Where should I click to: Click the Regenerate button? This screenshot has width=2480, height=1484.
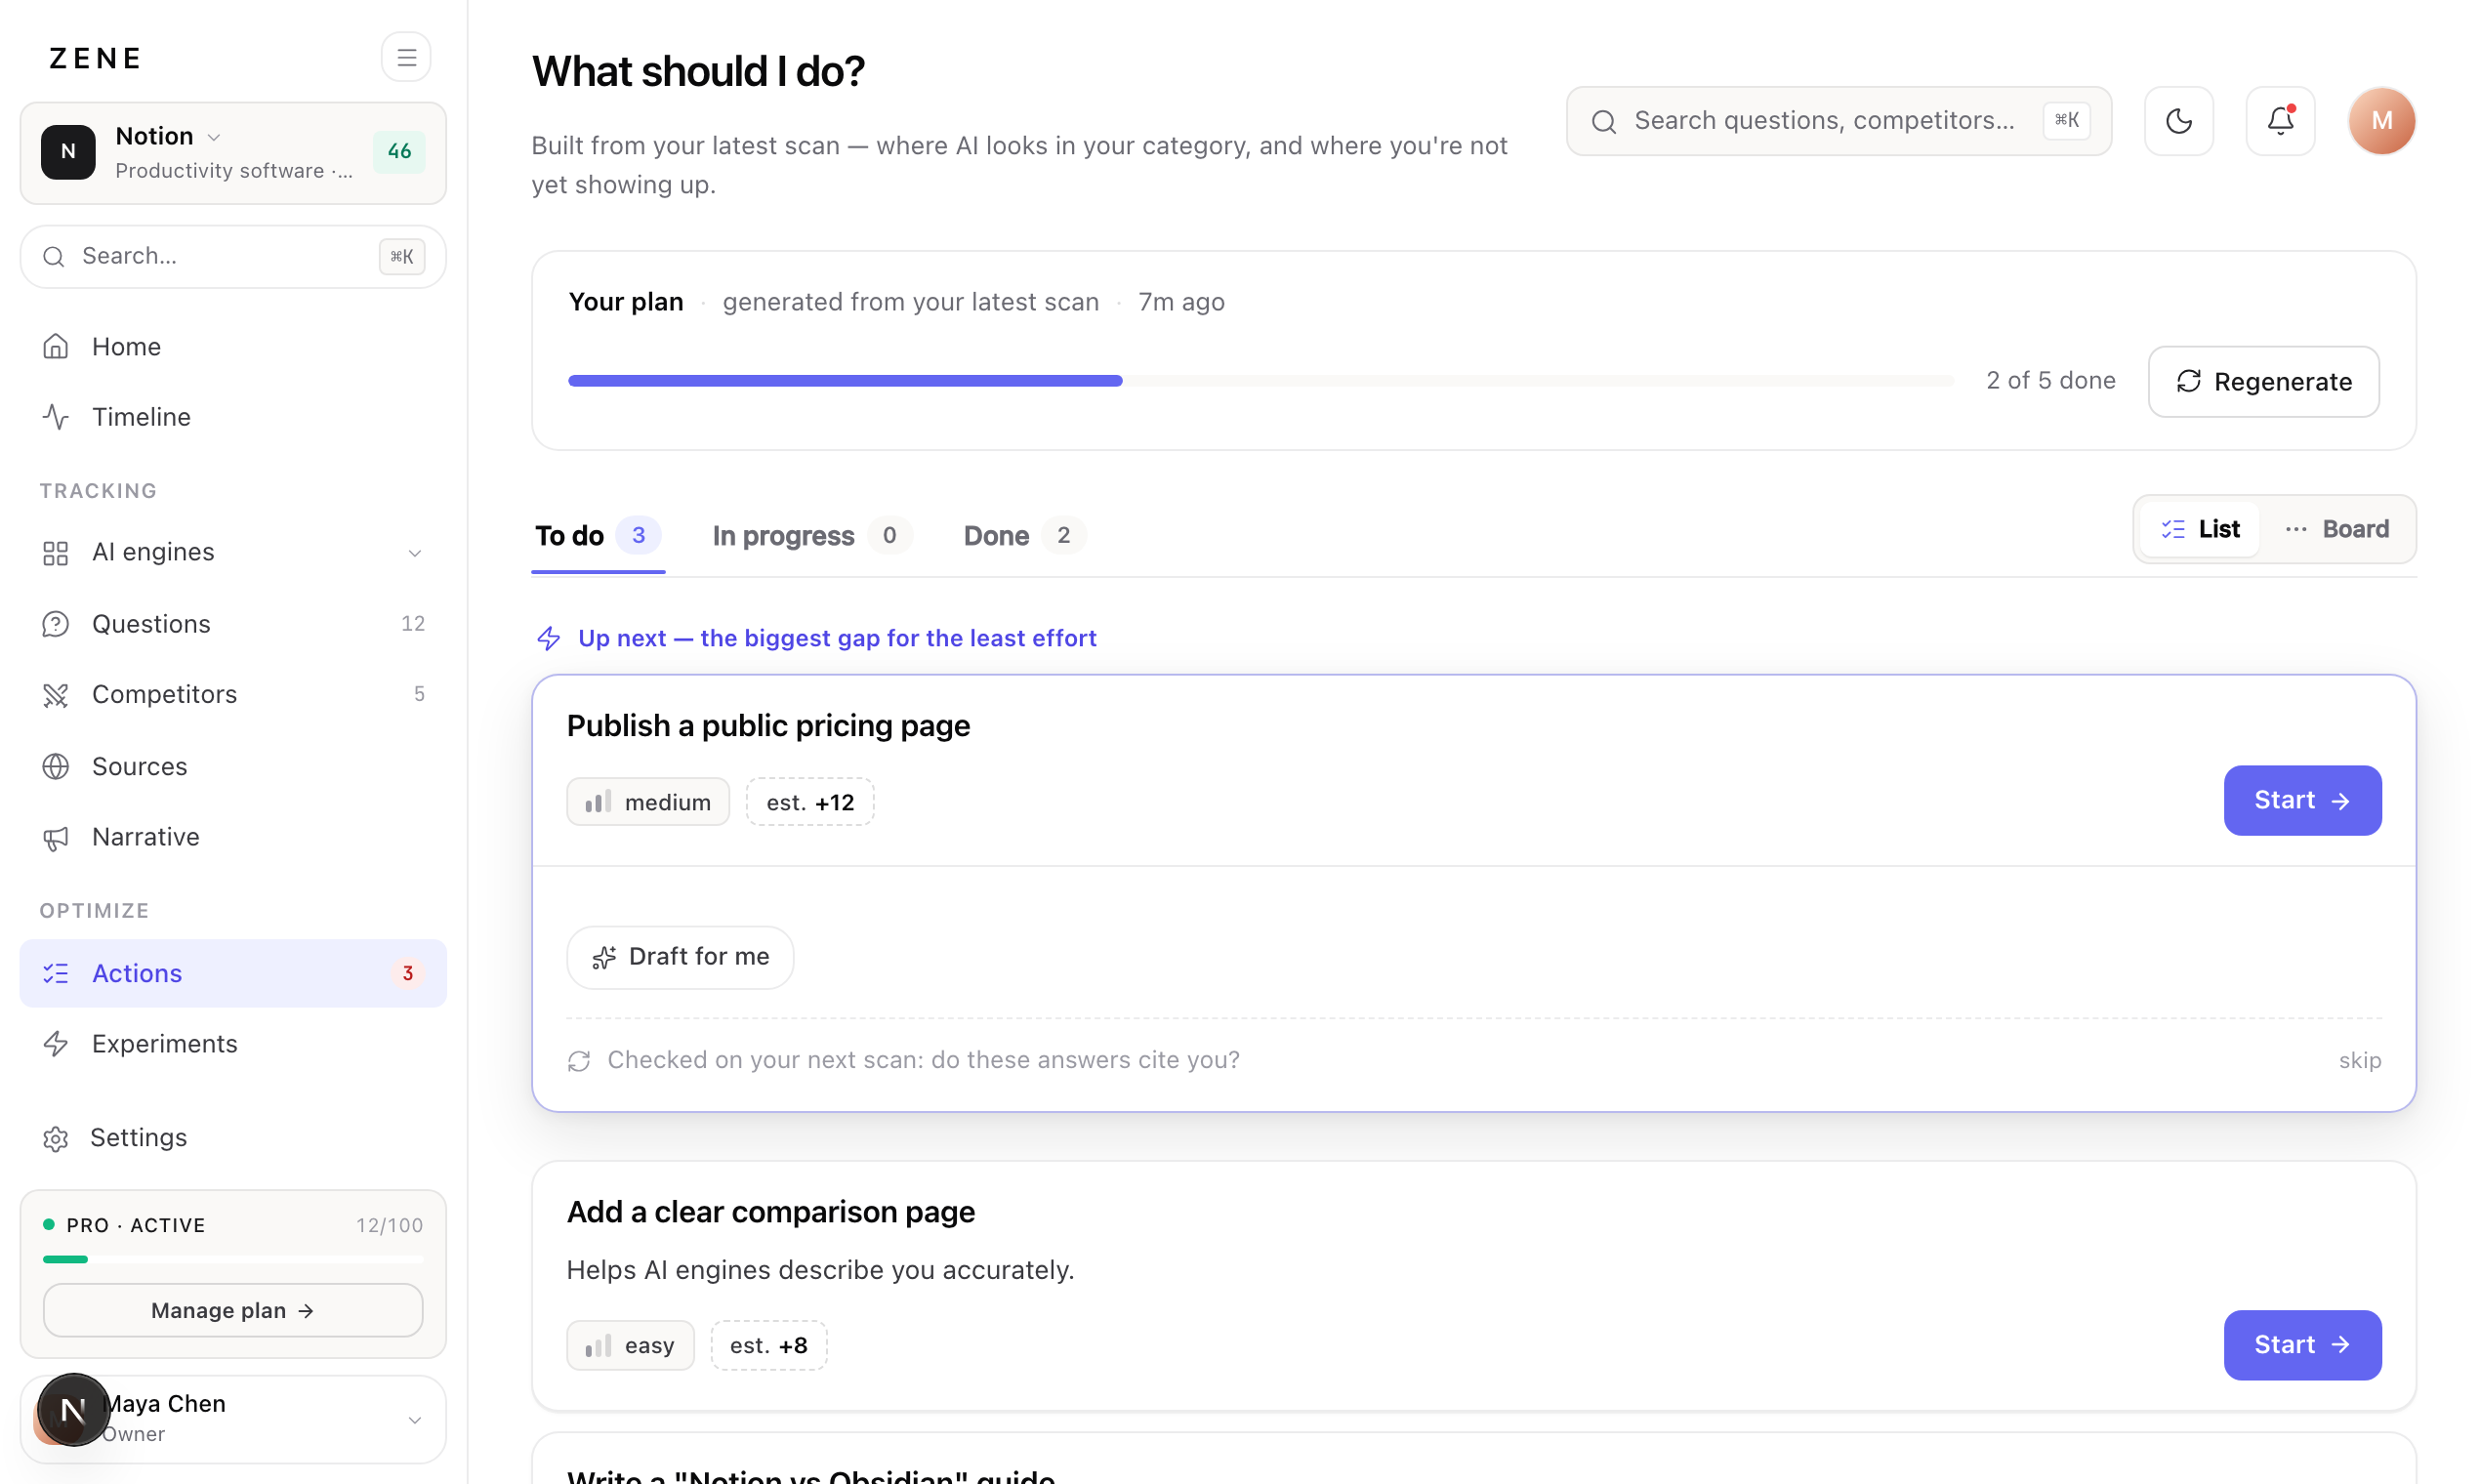2263,381
